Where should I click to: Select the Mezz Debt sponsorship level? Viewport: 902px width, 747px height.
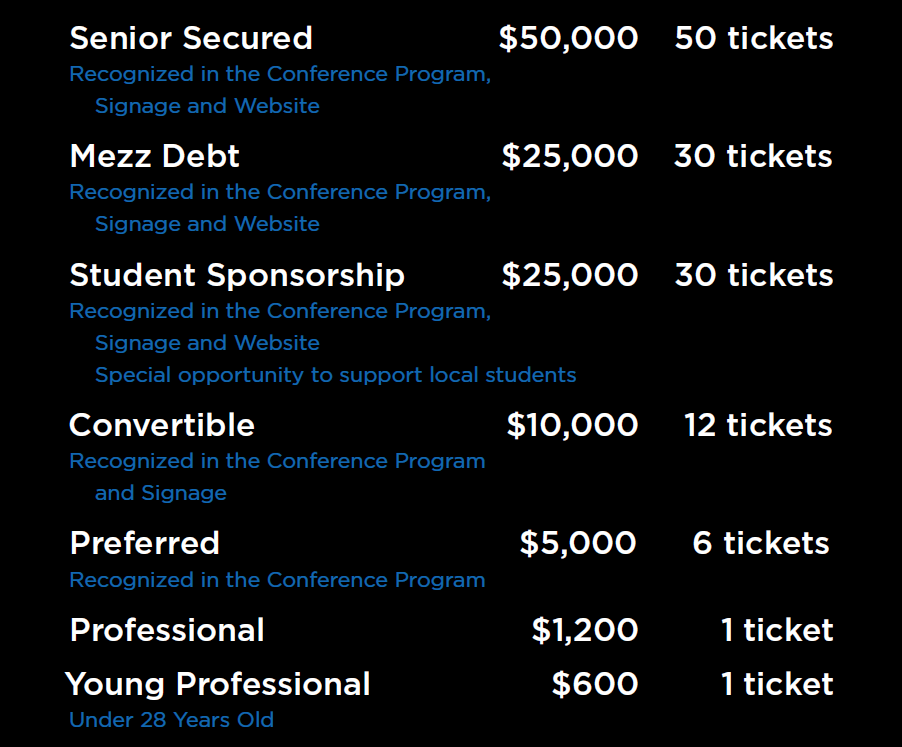pos(155,156)
